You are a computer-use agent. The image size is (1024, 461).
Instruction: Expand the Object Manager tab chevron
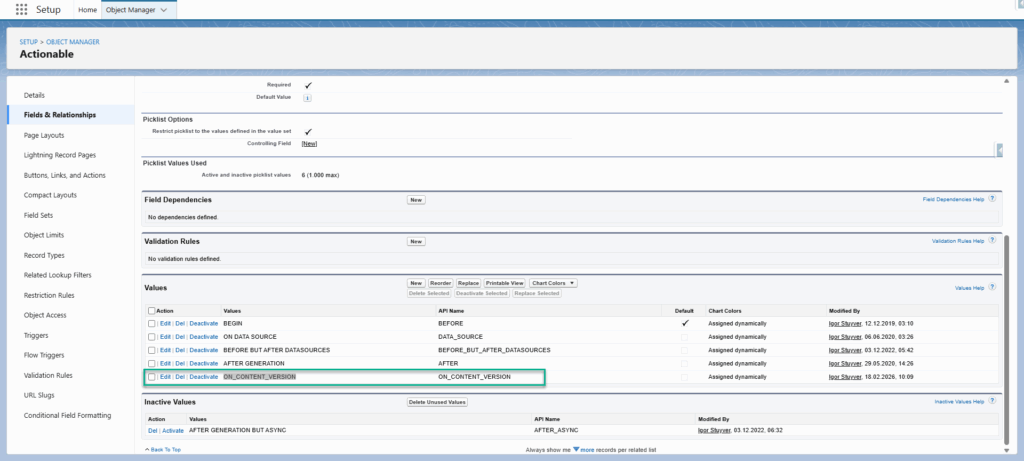(x=163, y=10)
